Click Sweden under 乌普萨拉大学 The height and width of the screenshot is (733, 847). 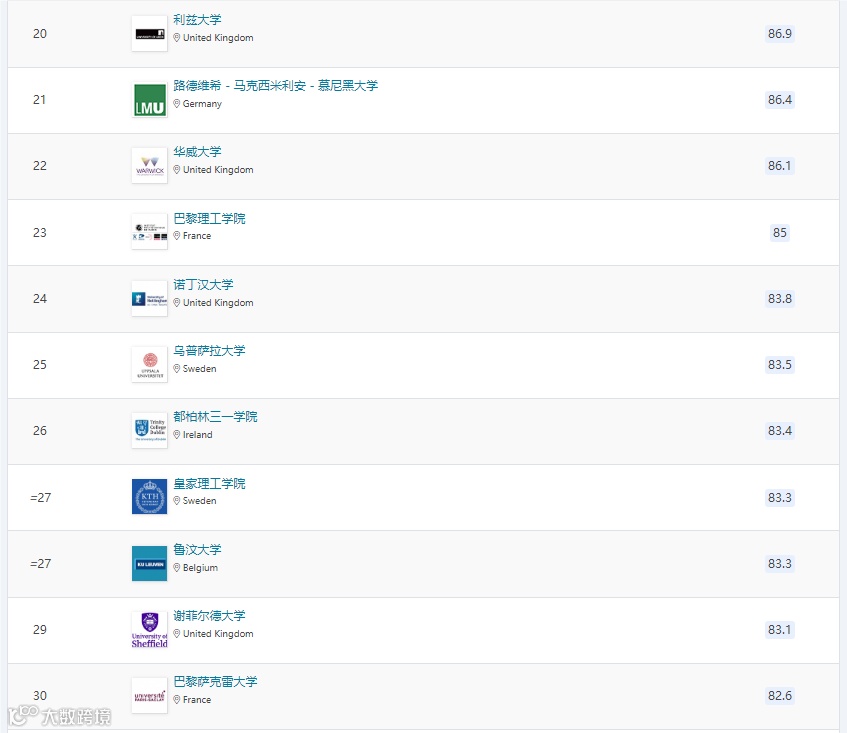[x=199, y=369]
